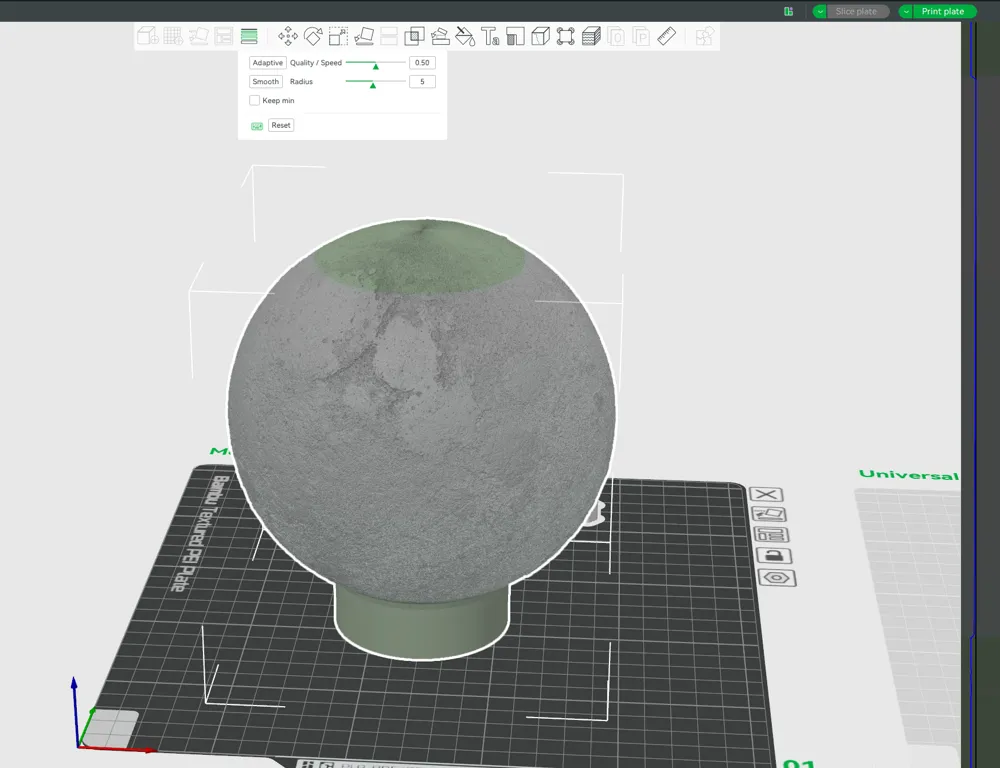The height and width of the screenshot is (768, 1000).
Task: Select the Cut tool
Action: click(390, 36)
